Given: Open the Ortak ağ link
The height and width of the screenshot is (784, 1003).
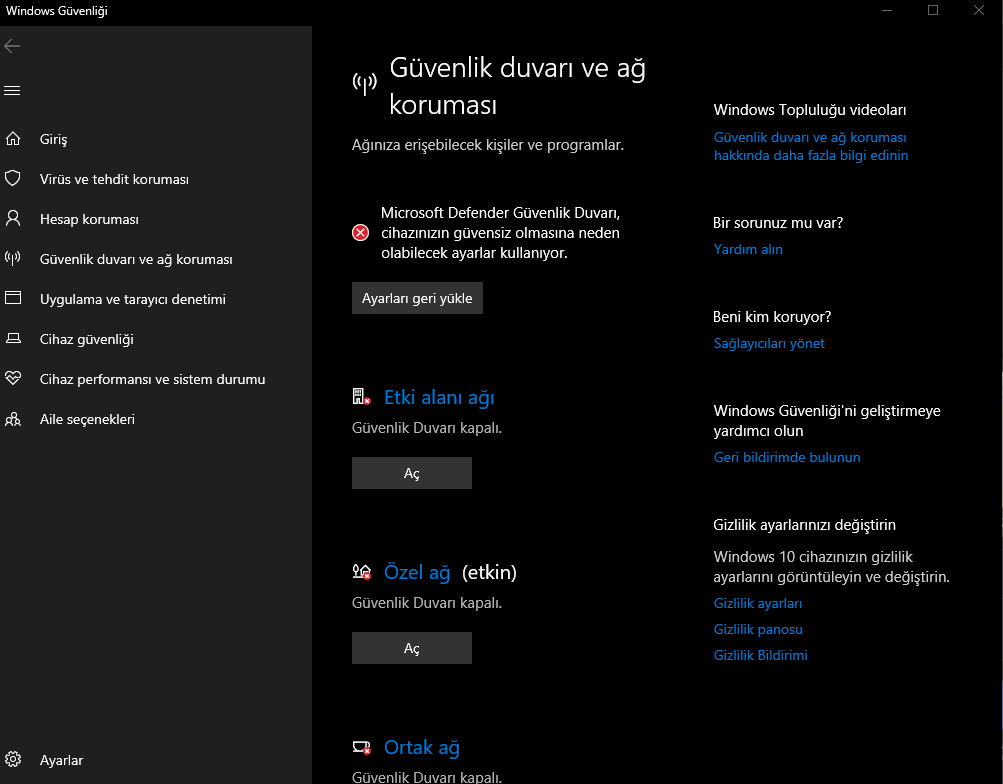Looking at the screenshot, I should [422, 747].
